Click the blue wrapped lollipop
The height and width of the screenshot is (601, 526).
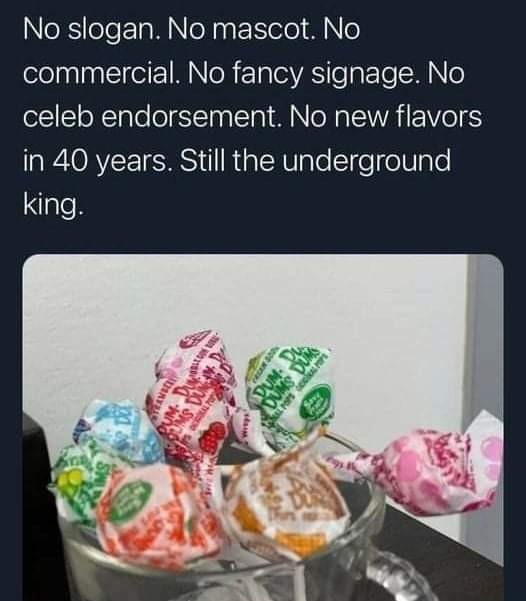120,431
